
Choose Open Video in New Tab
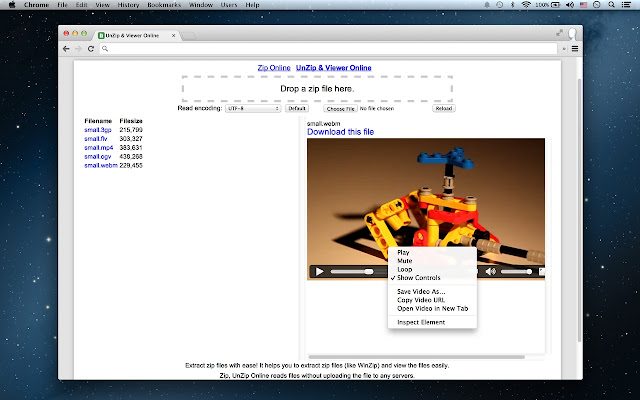[x=432, y=309]
